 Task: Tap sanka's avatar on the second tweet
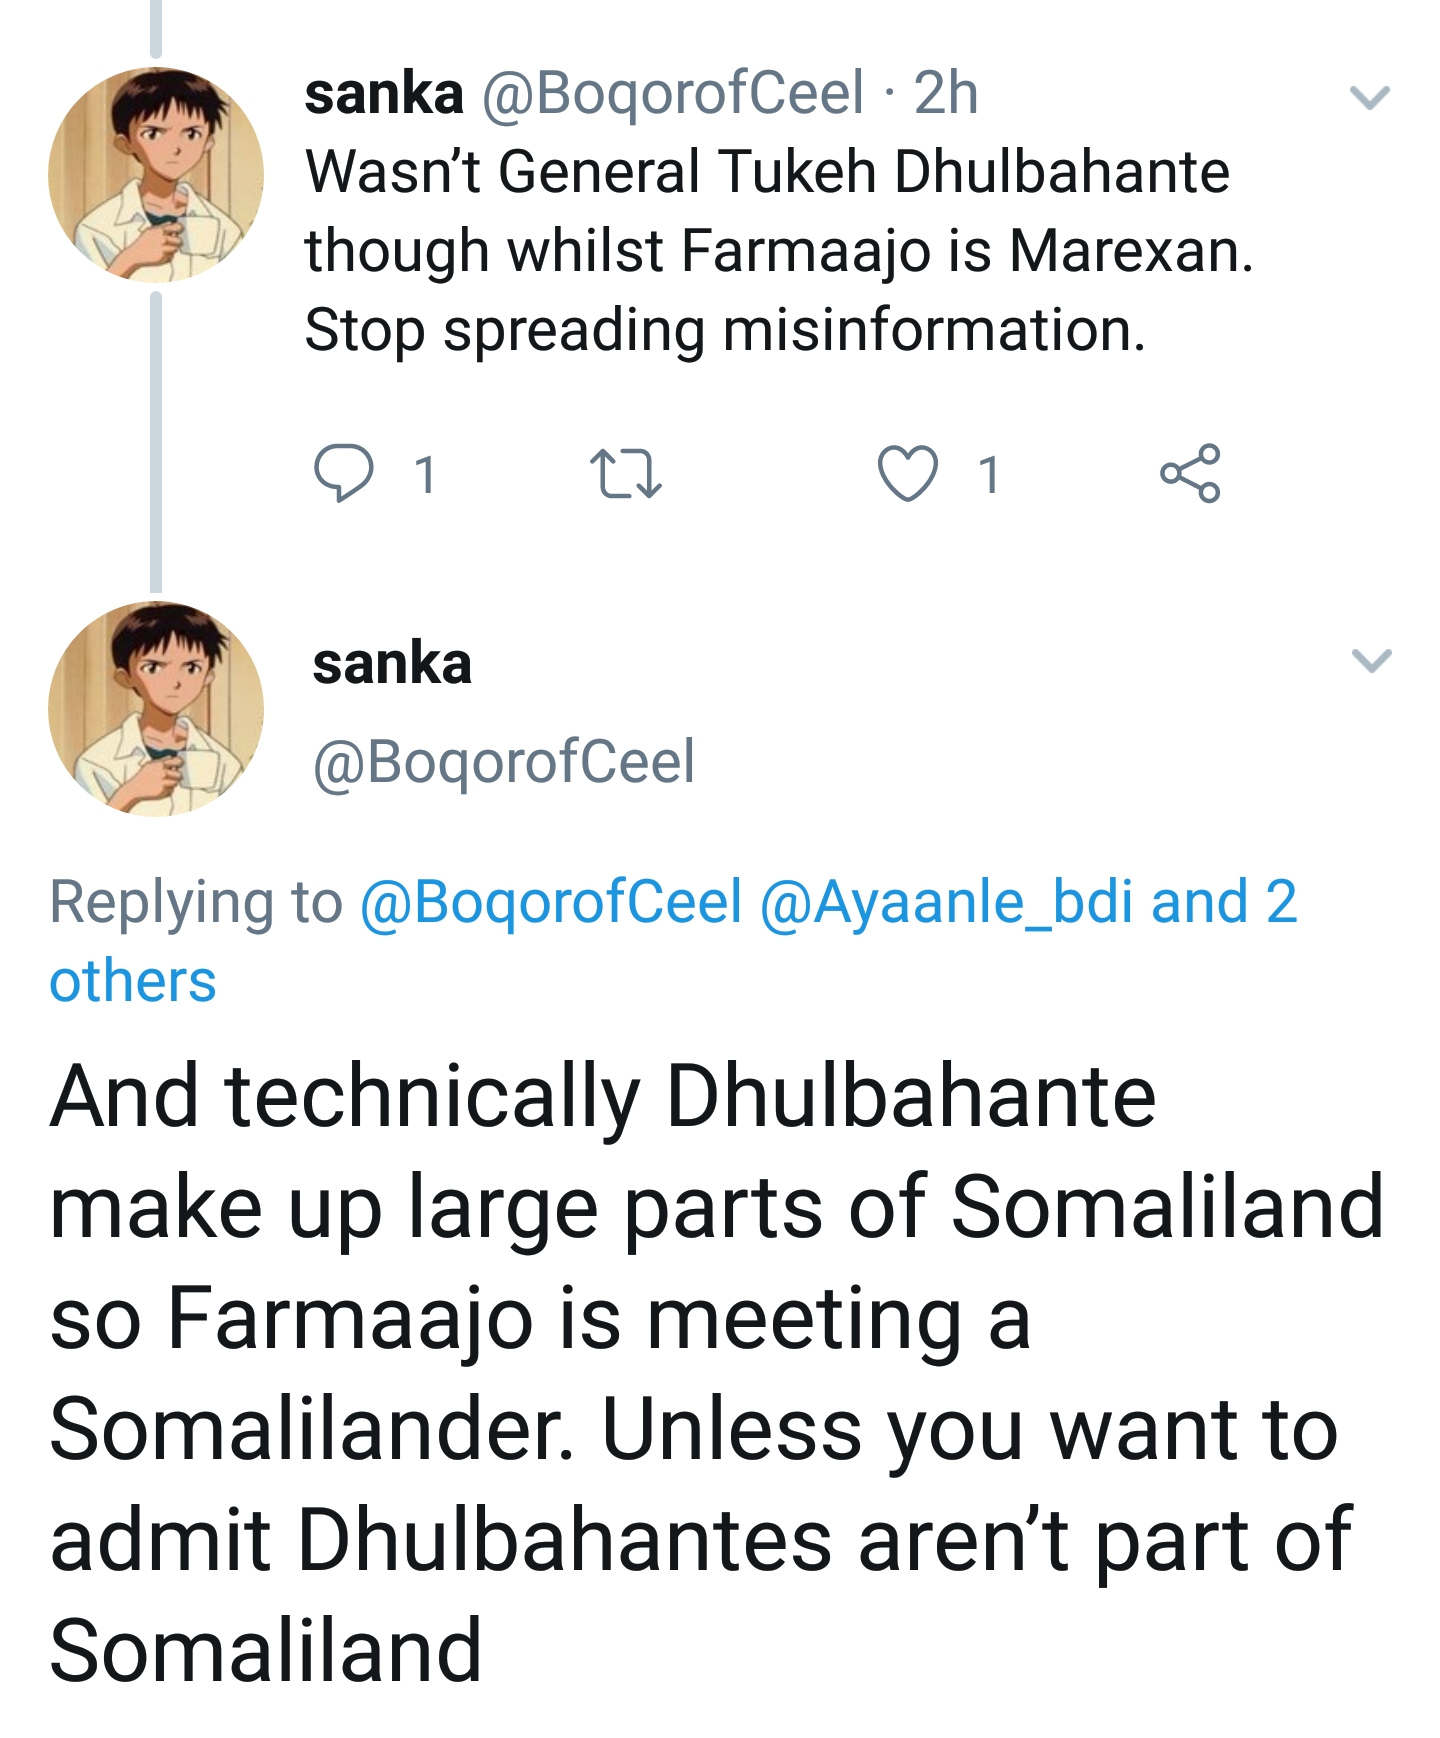click(x=156, y=709)
